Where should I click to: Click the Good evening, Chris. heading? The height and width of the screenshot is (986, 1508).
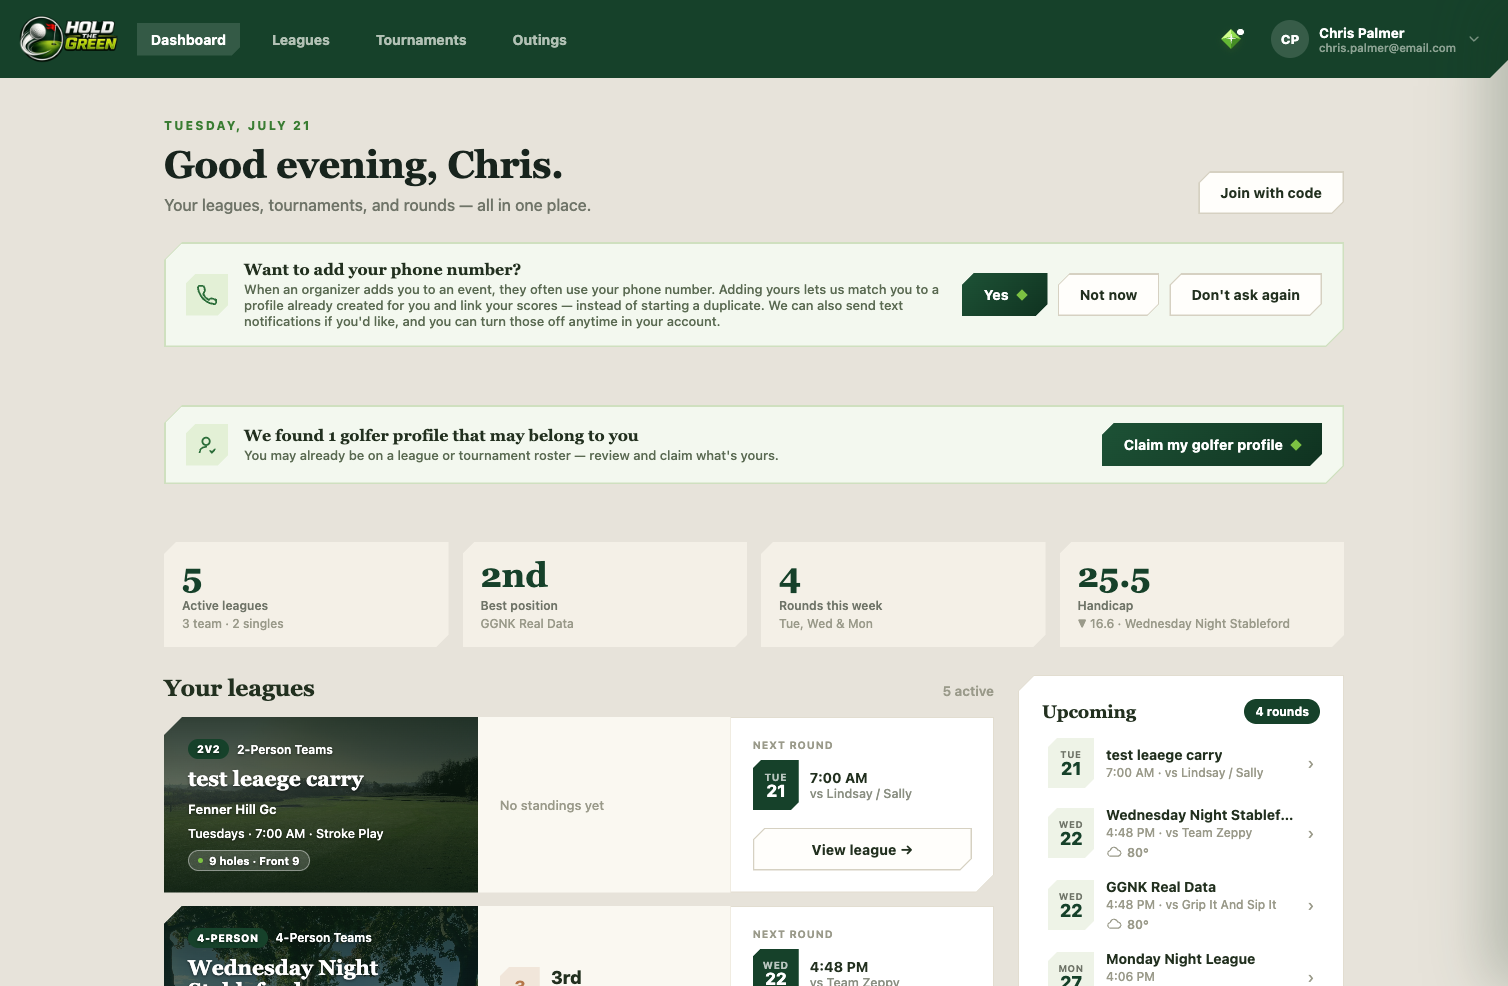[x=363, y=165]
